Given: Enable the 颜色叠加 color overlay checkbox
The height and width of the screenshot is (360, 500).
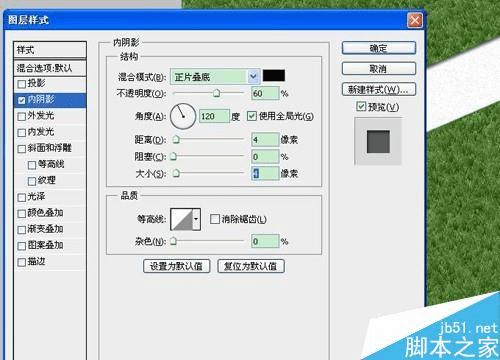Looking at the screenshot, I should tap(22, 213).
